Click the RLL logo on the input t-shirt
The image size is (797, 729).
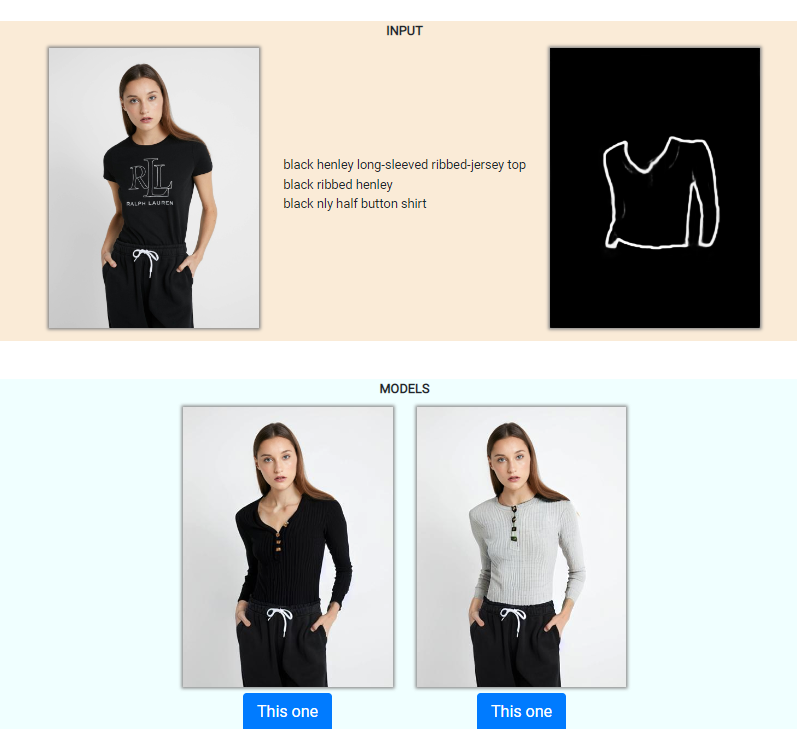pos(150,178)
